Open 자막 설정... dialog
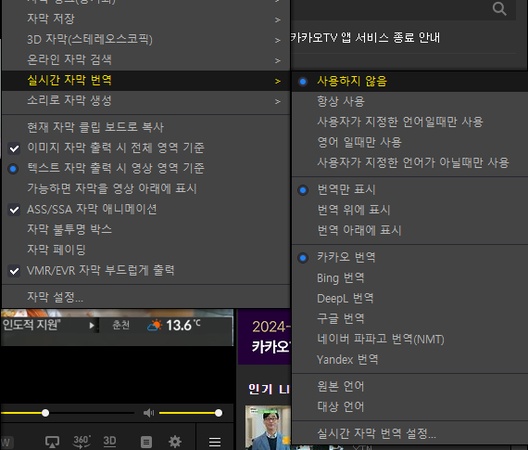 (146, 297)
